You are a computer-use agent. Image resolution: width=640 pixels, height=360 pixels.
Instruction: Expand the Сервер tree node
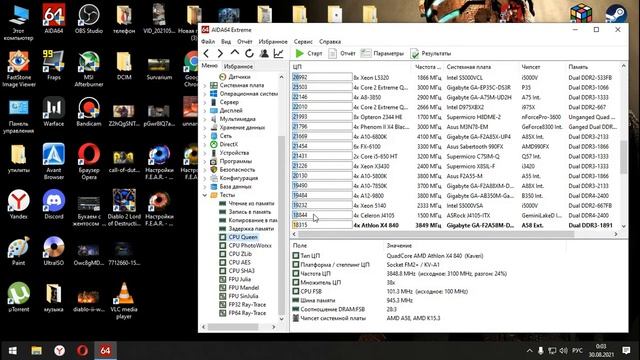205,102
